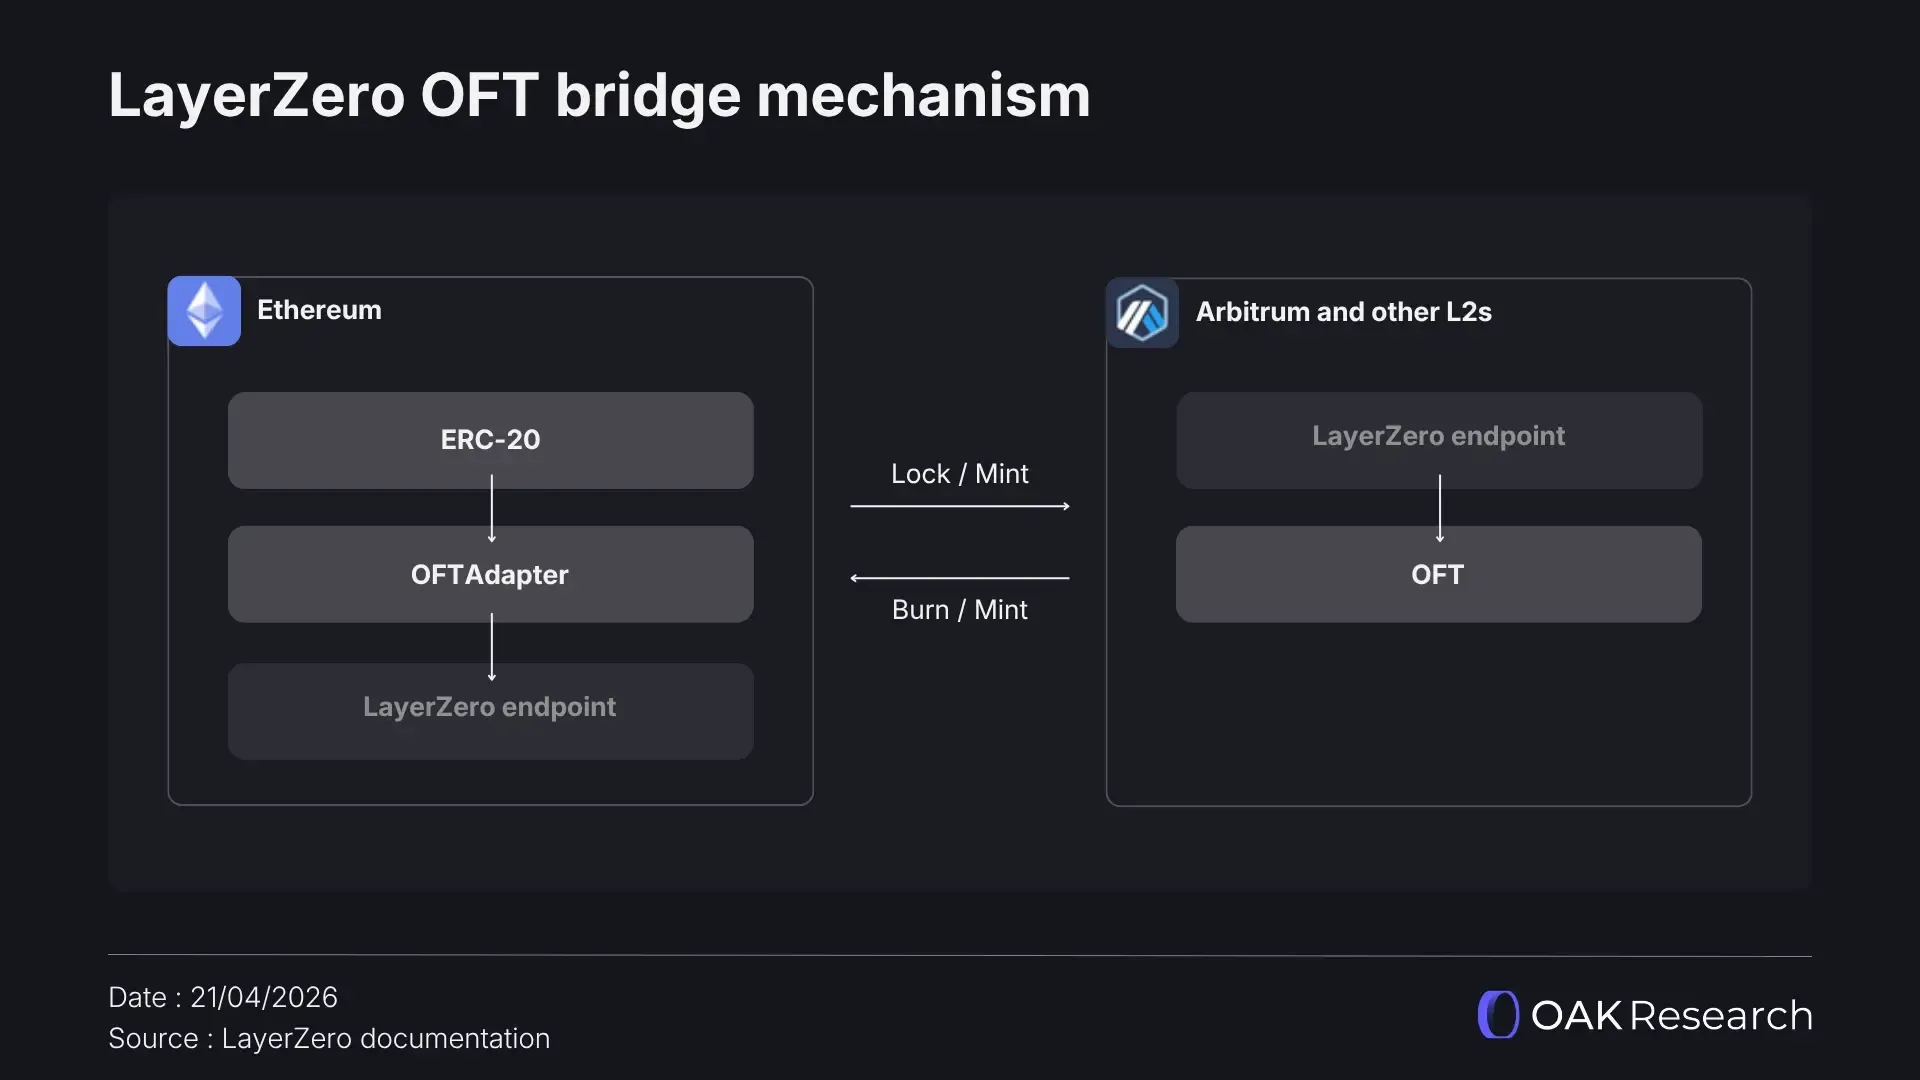
Task: Click the arrow above the OFT box
Action: point(1440,508)
